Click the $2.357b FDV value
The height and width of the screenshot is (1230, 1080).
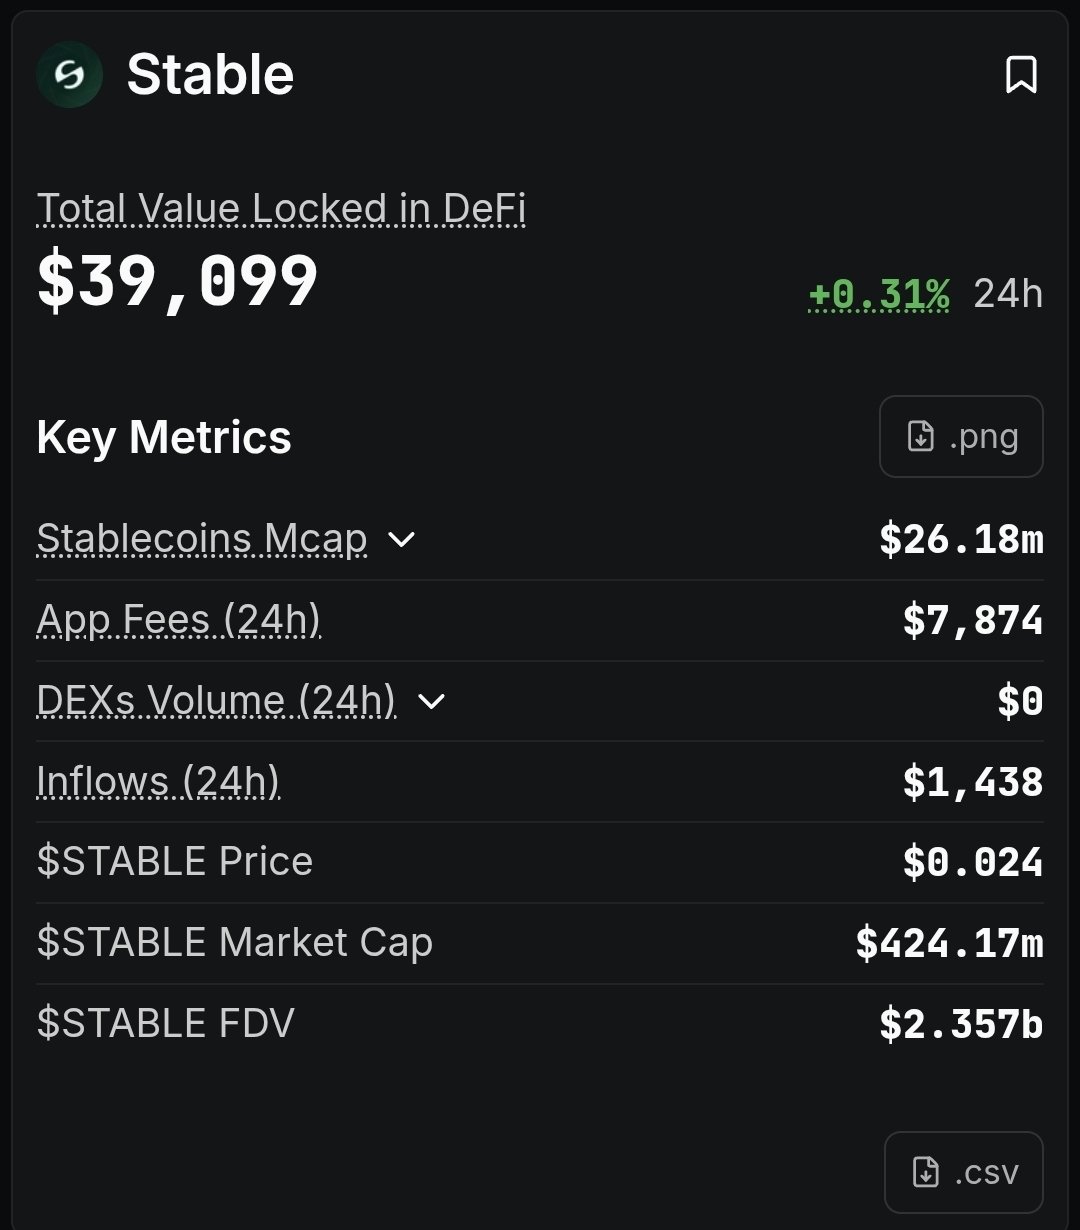pyautogui.click(x=961, y=1024)
